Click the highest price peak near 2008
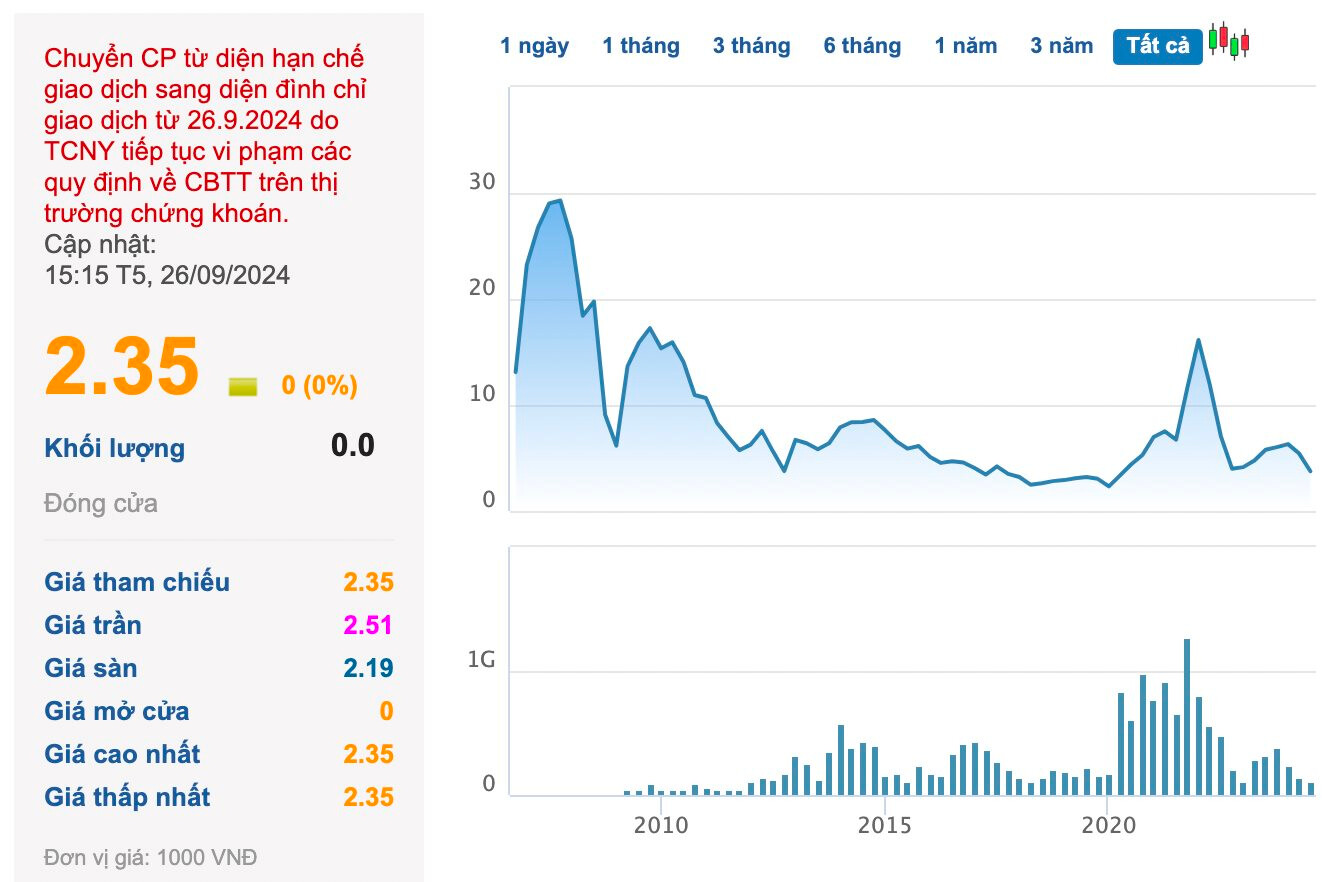This screenshot has height=882, width=1322. [559, 201]
